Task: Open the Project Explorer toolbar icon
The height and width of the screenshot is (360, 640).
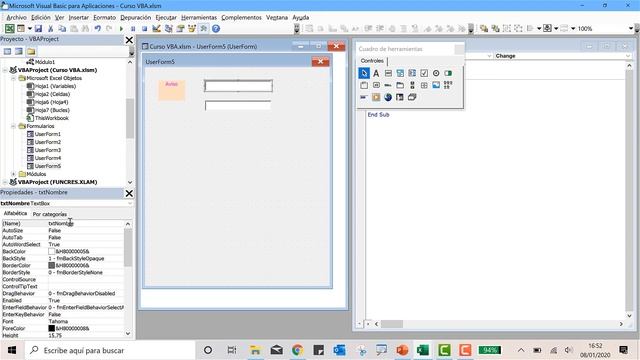Action: pos(169,29)
